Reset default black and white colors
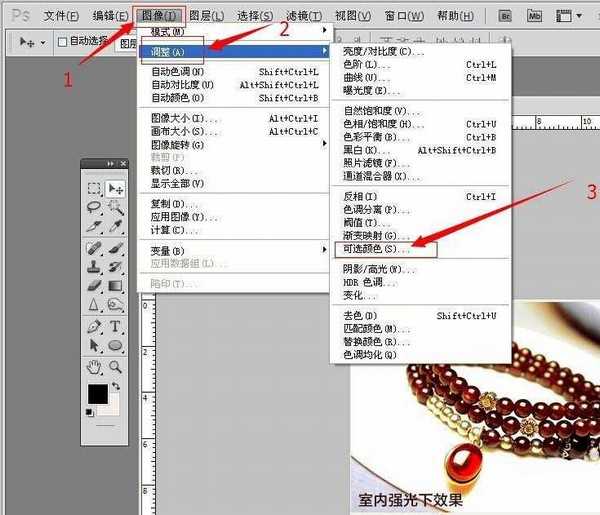 click(89, 410)
